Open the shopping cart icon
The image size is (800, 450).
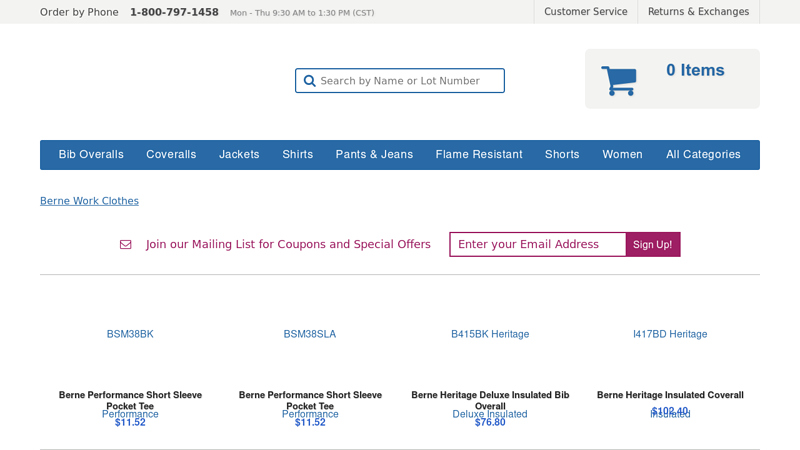(618, 81)
